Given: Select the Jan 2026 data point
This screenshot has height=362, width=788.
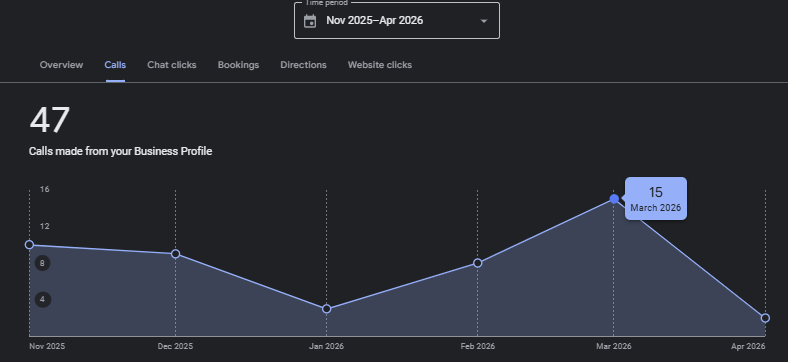Looking at the screenshot, I should click(x=327, y=309).
